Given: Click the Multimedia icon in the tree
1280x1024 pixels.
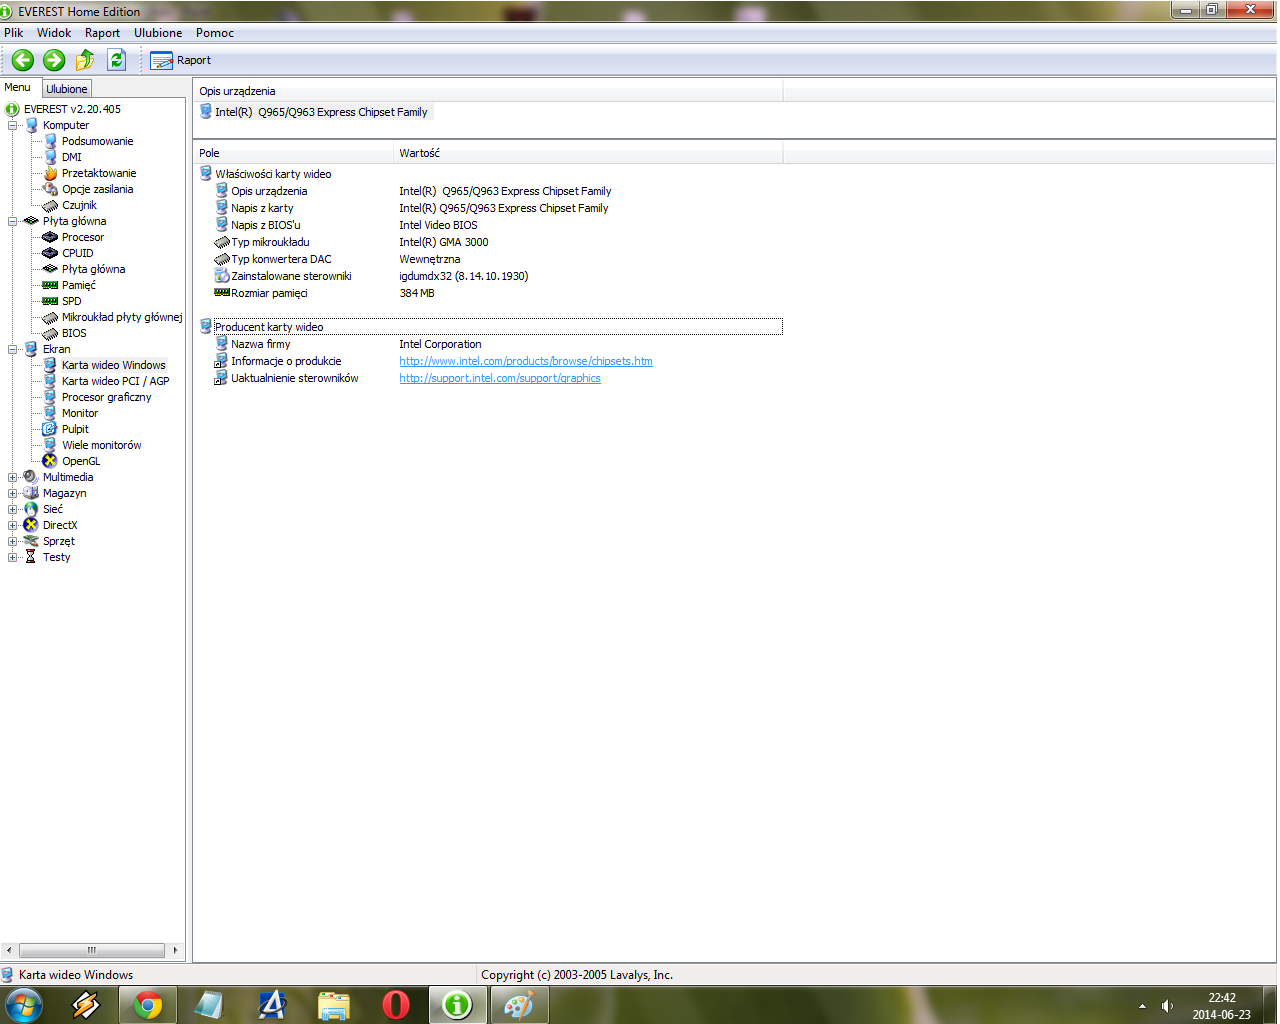Looking at the screenshot, I should (31, 477).
